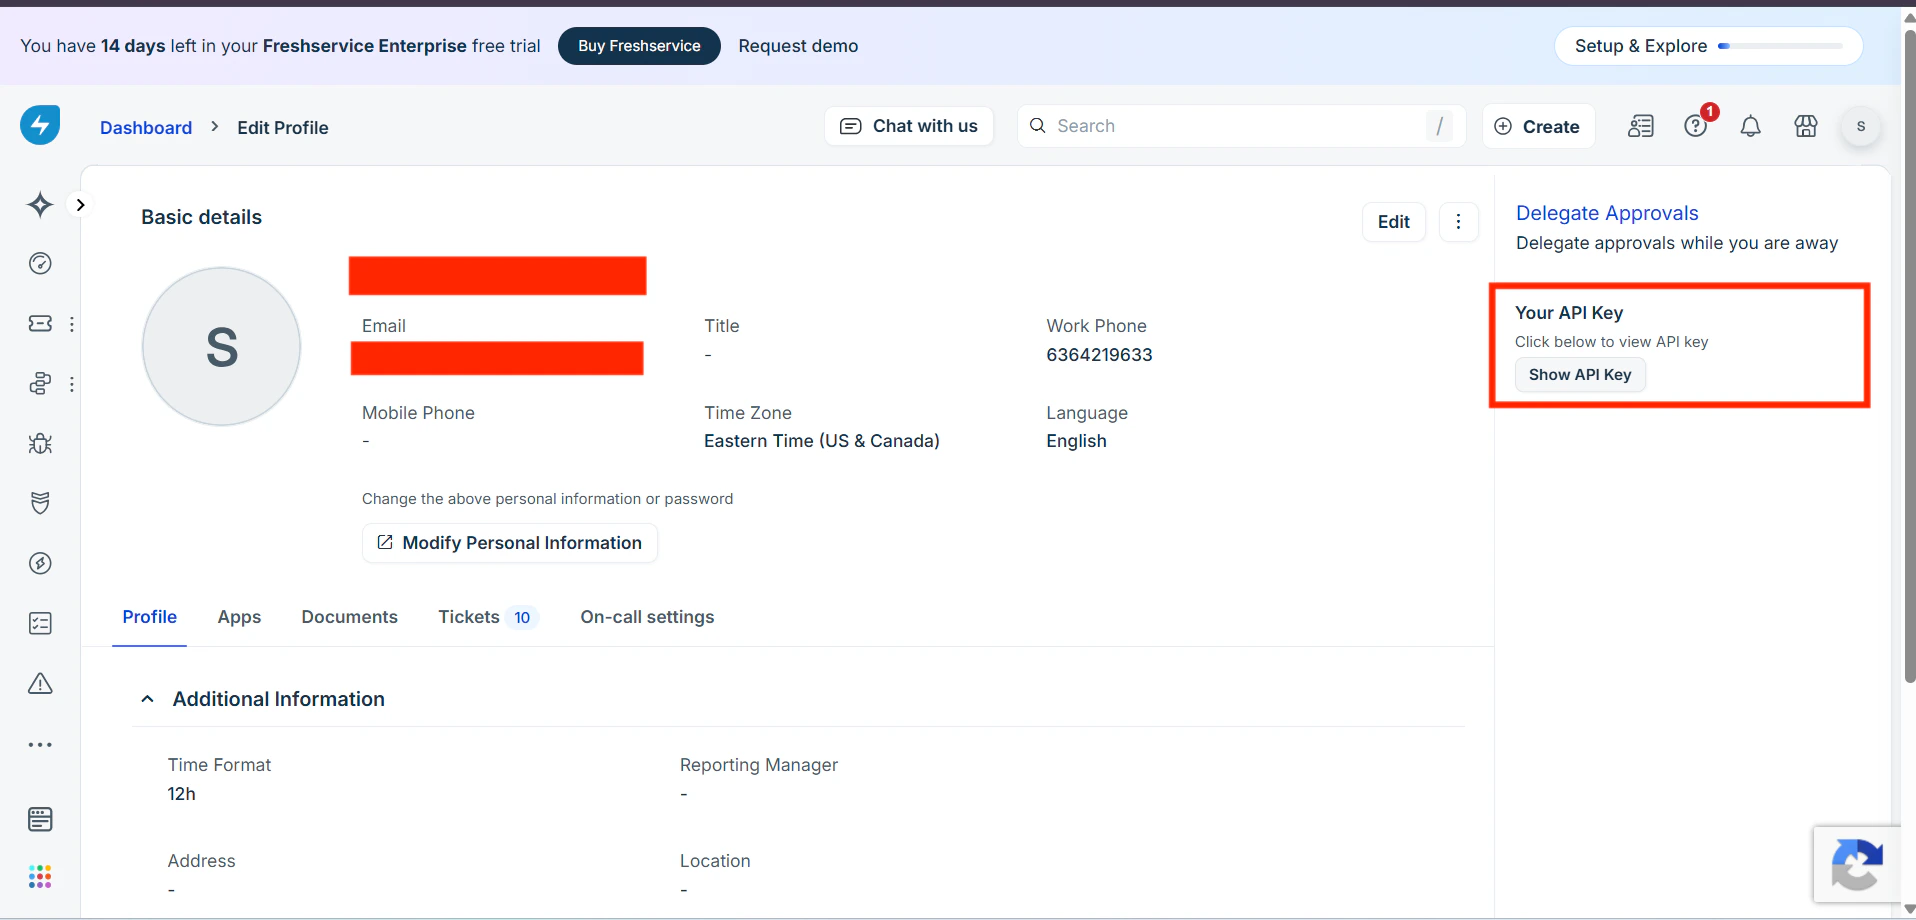Open user avatar menu in header
This screenshot has width=1916, height=920.
(1861, 126)
